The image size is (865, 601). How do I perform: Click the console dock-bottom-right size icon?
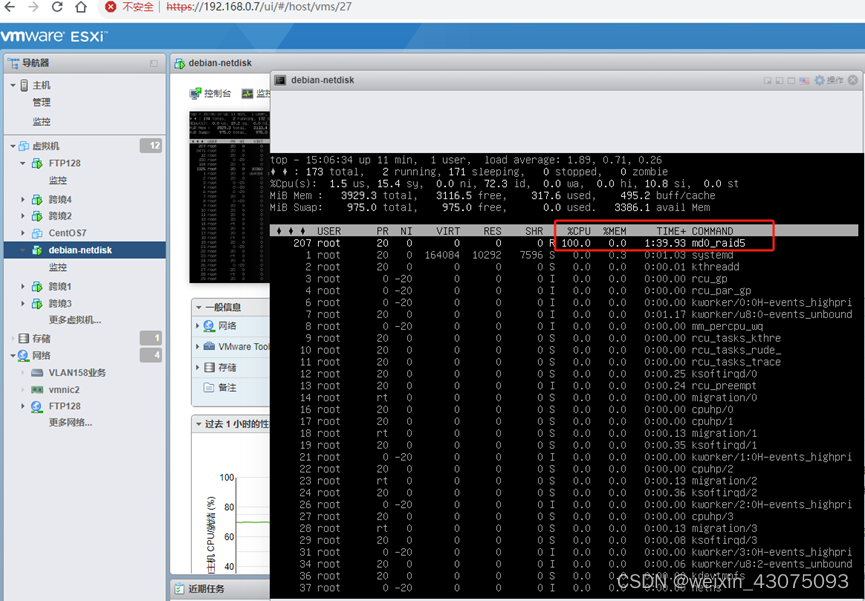point(767,81)
